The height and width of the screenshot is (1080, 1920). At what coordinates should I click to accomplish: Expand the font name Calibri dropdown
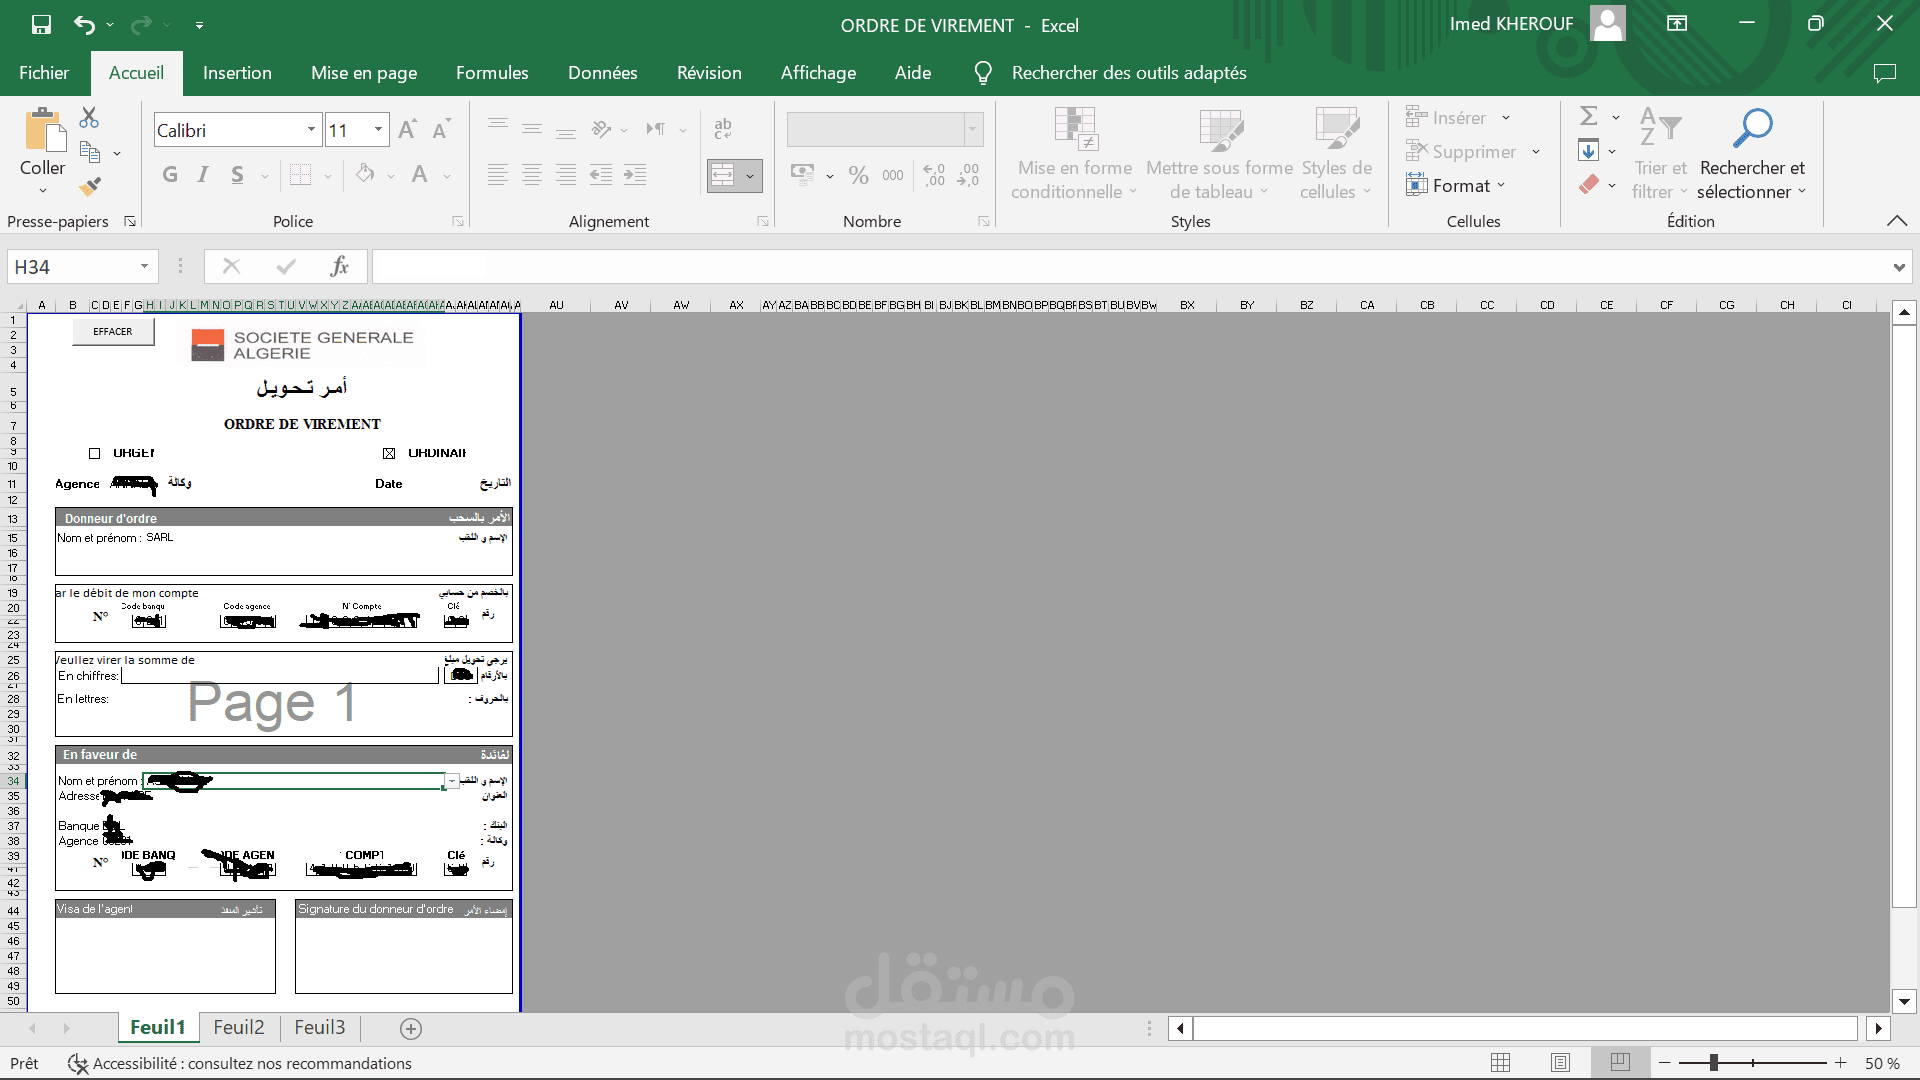pyautogui.click(x=311, y=130)
